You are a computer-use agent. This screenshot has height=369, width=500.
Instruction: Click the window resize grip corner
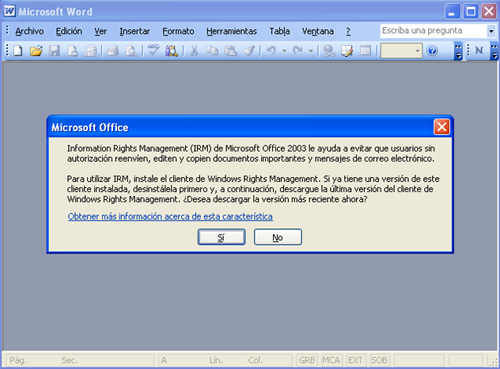point(493,363)
